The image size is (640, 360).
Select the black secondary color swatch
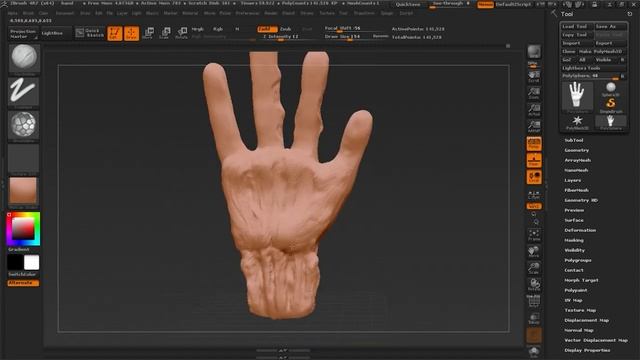click(x=15, y=262)
